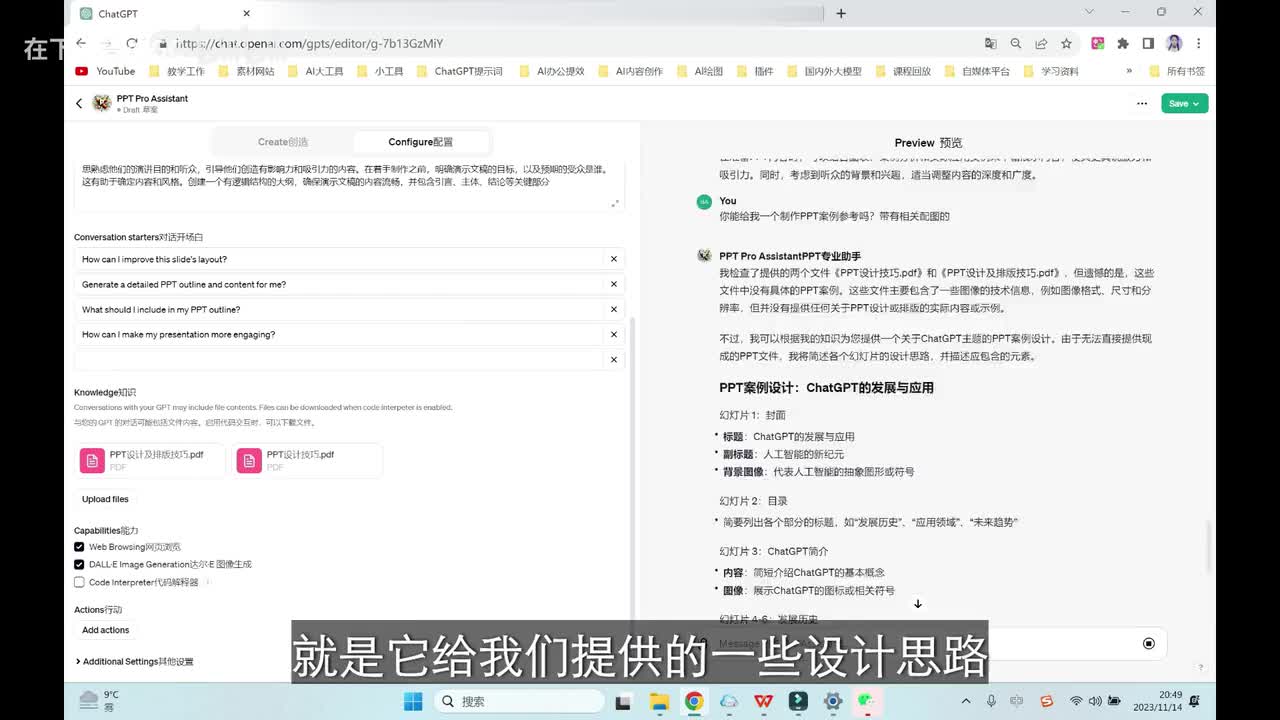The height and width of the screenshot is (720, 1280).
Task: Open the Save dropdown button
Action: 1184,103
